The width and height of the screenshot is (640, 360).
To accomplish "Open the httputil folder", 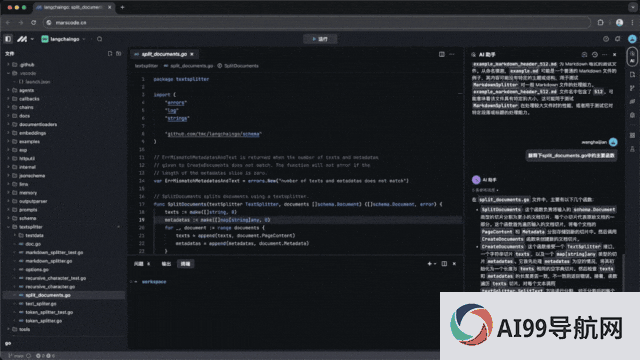I will (x=27, y=158).
